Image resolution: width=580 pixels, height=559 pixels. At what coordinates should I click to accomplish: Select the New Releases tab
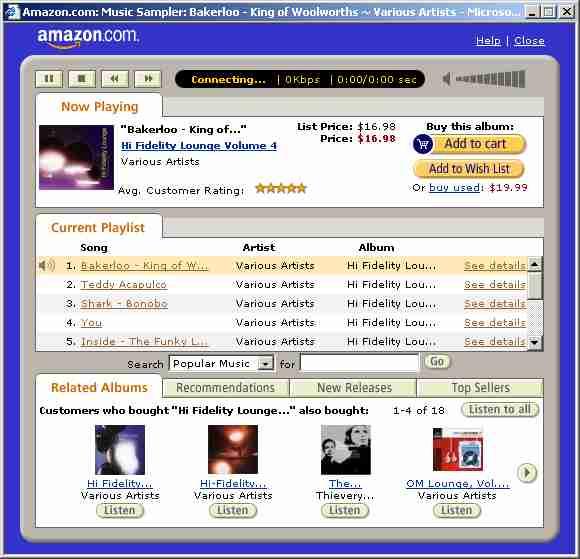[x=354, y=387]
